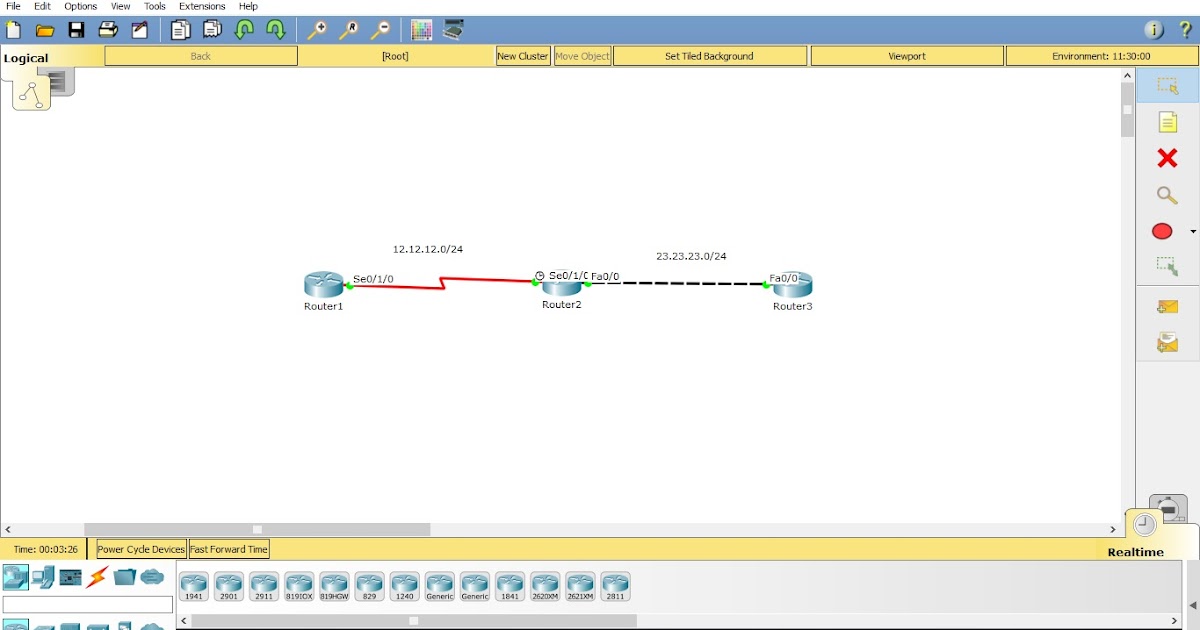Activate the Delete tool

[1166, 158]
